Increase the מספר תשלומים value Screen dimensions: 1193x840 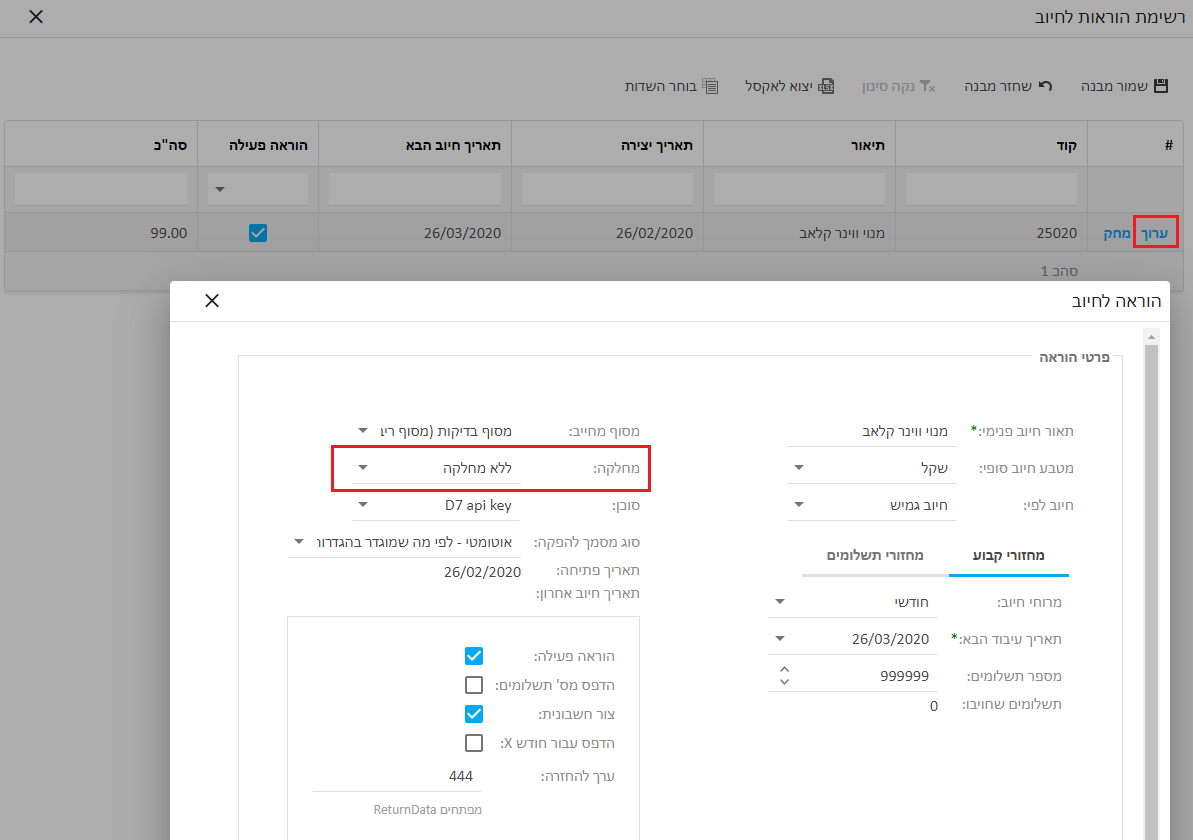coord(784,670)
